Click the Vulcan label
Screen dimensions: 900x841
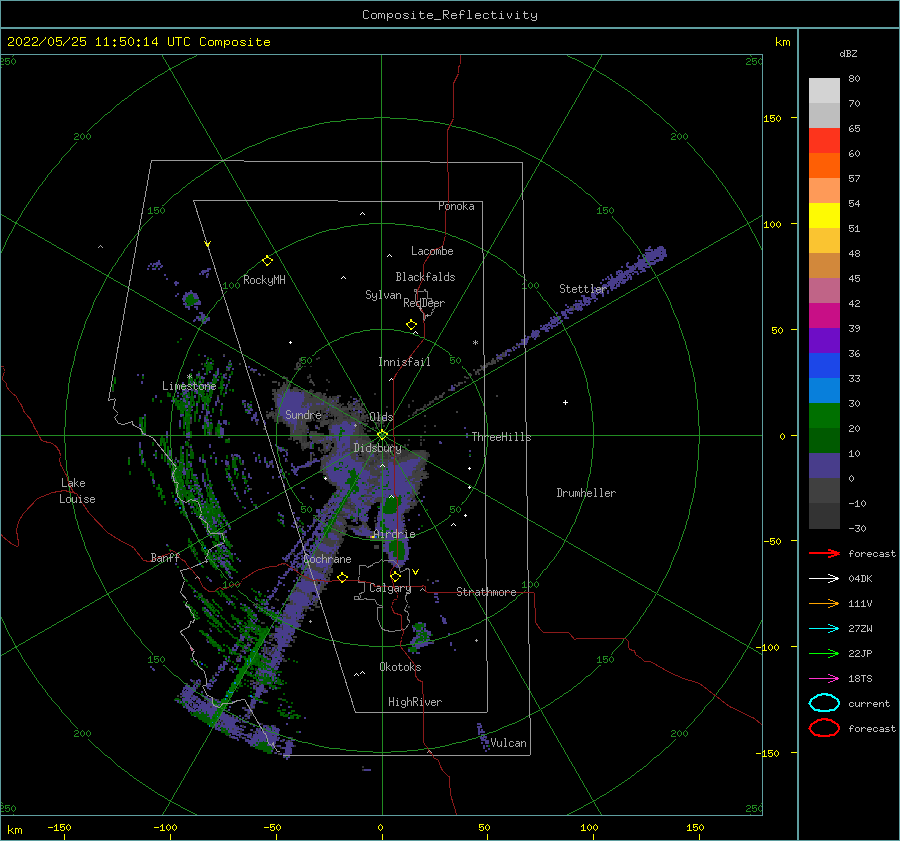pyautogui.click(x=508, y=743)
